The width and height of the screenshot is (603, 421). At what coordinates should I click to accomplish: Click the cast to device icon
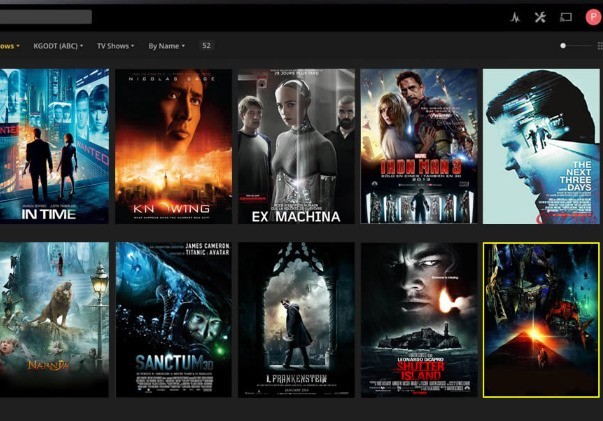(566, 17)
